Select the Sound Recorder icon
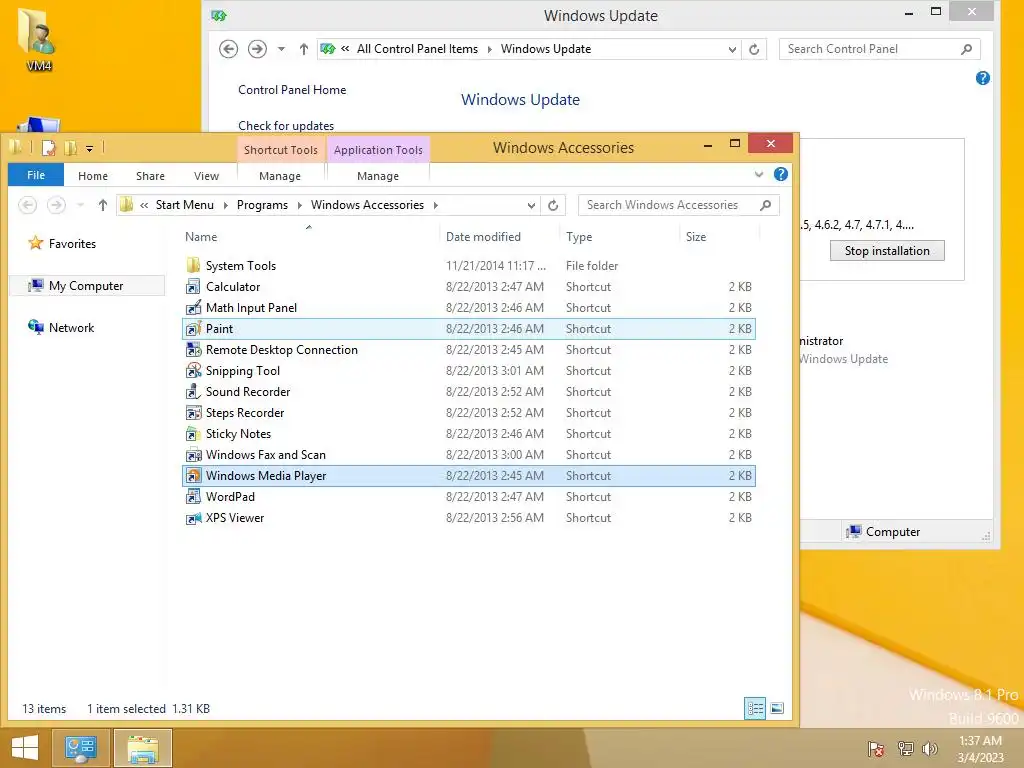This screenshot has width=1024, height=768. click(x=193, y=392)
